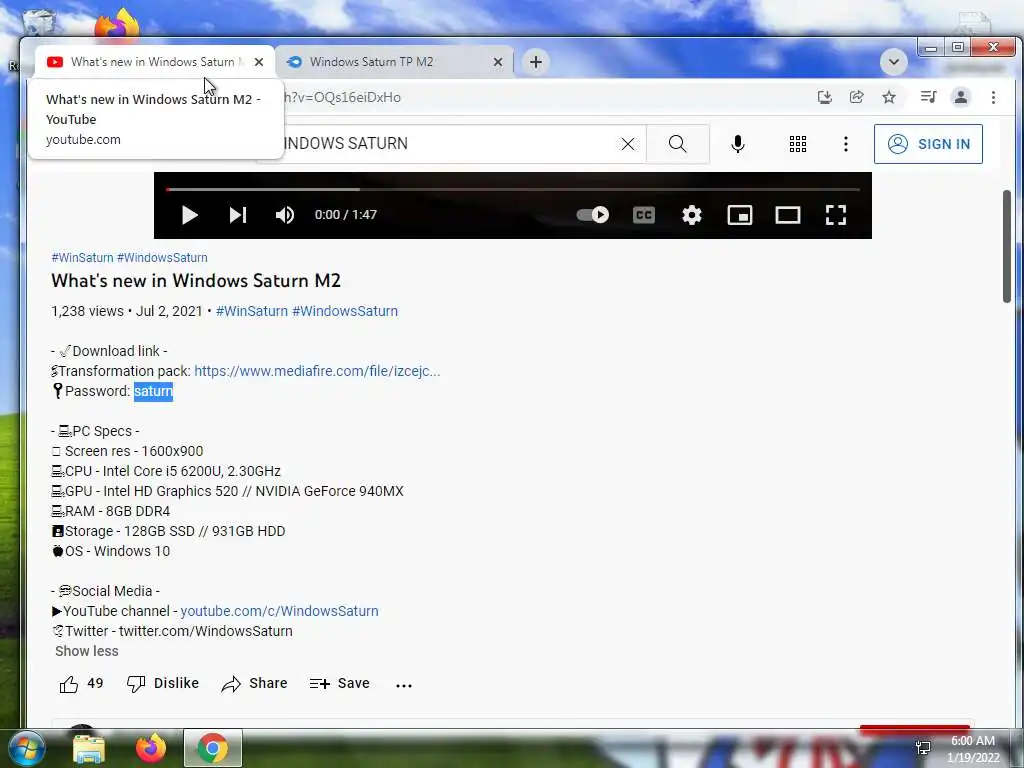The image size is (1024, 768).
Task: Bookmark this page with star
Action: (889, 97)
